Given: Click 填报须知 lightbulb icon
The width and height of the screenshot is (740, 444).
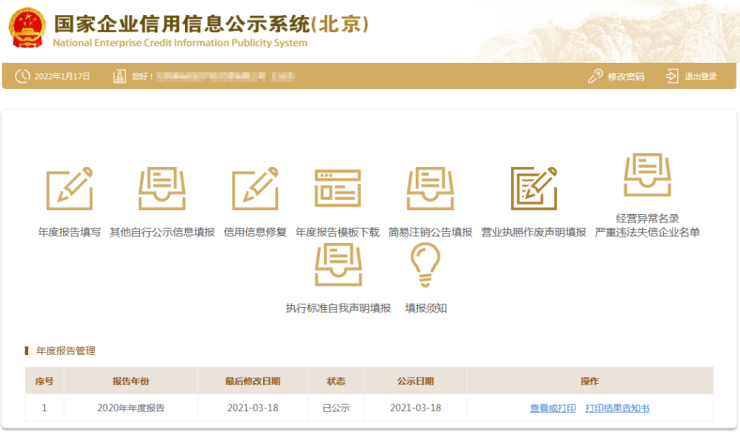Looking at the screenshot, I should click(x=425, y=265).
